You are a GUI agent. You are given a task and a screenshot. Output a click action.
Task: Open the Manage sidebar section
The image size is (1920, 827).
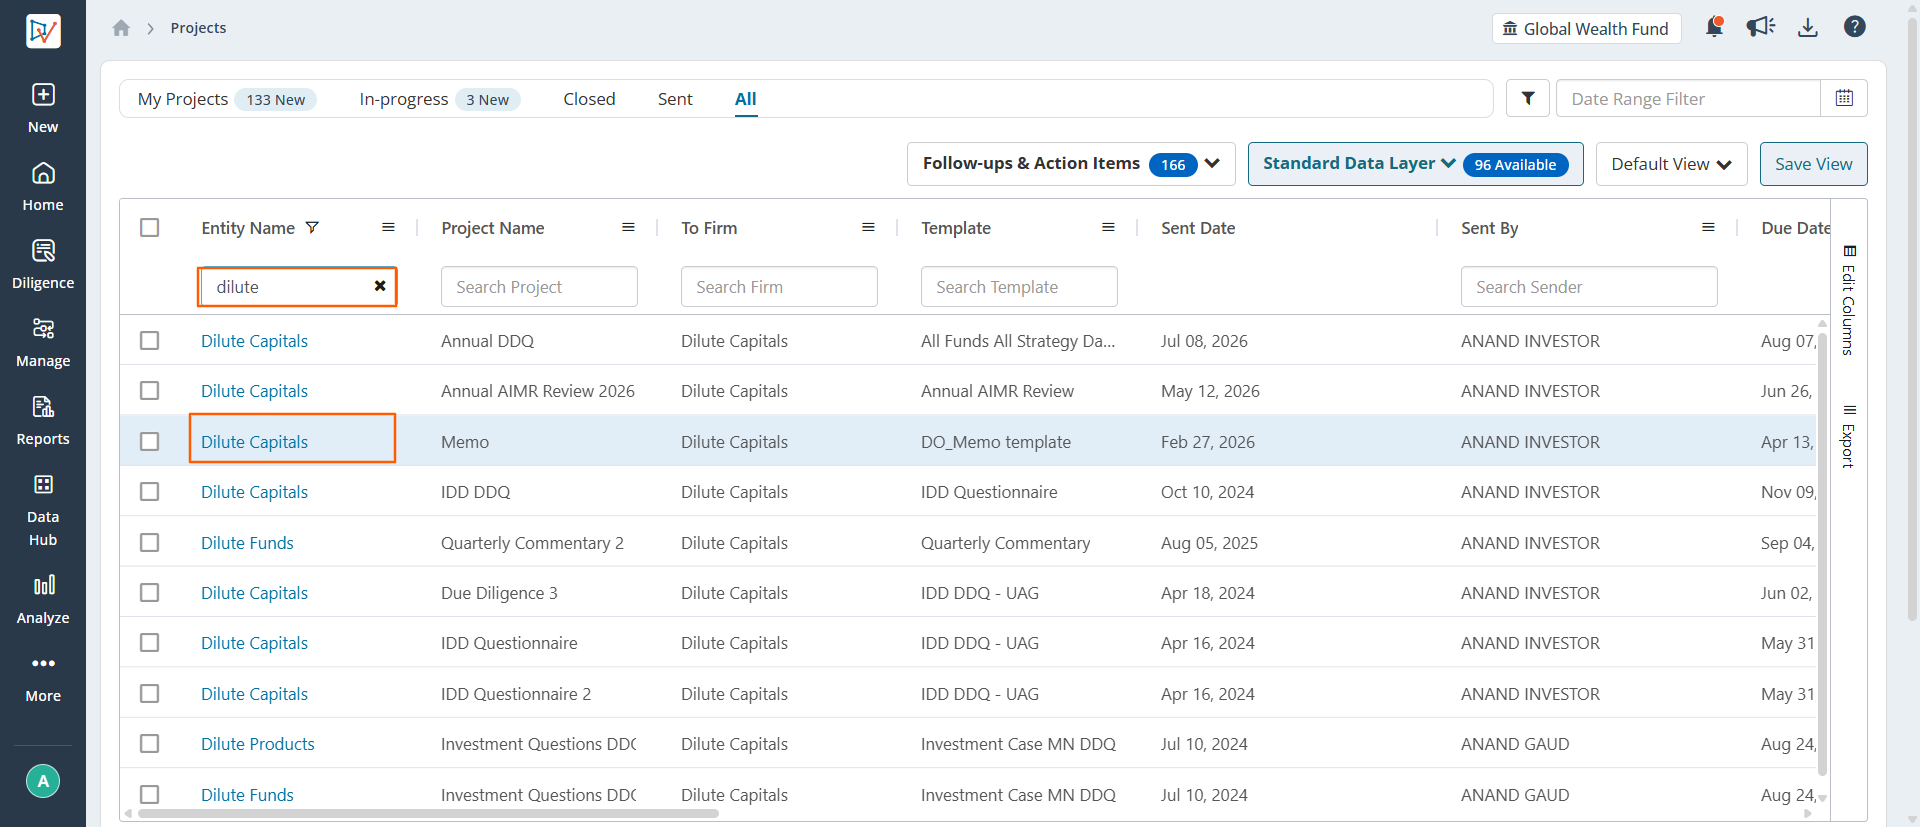(43, 343)
